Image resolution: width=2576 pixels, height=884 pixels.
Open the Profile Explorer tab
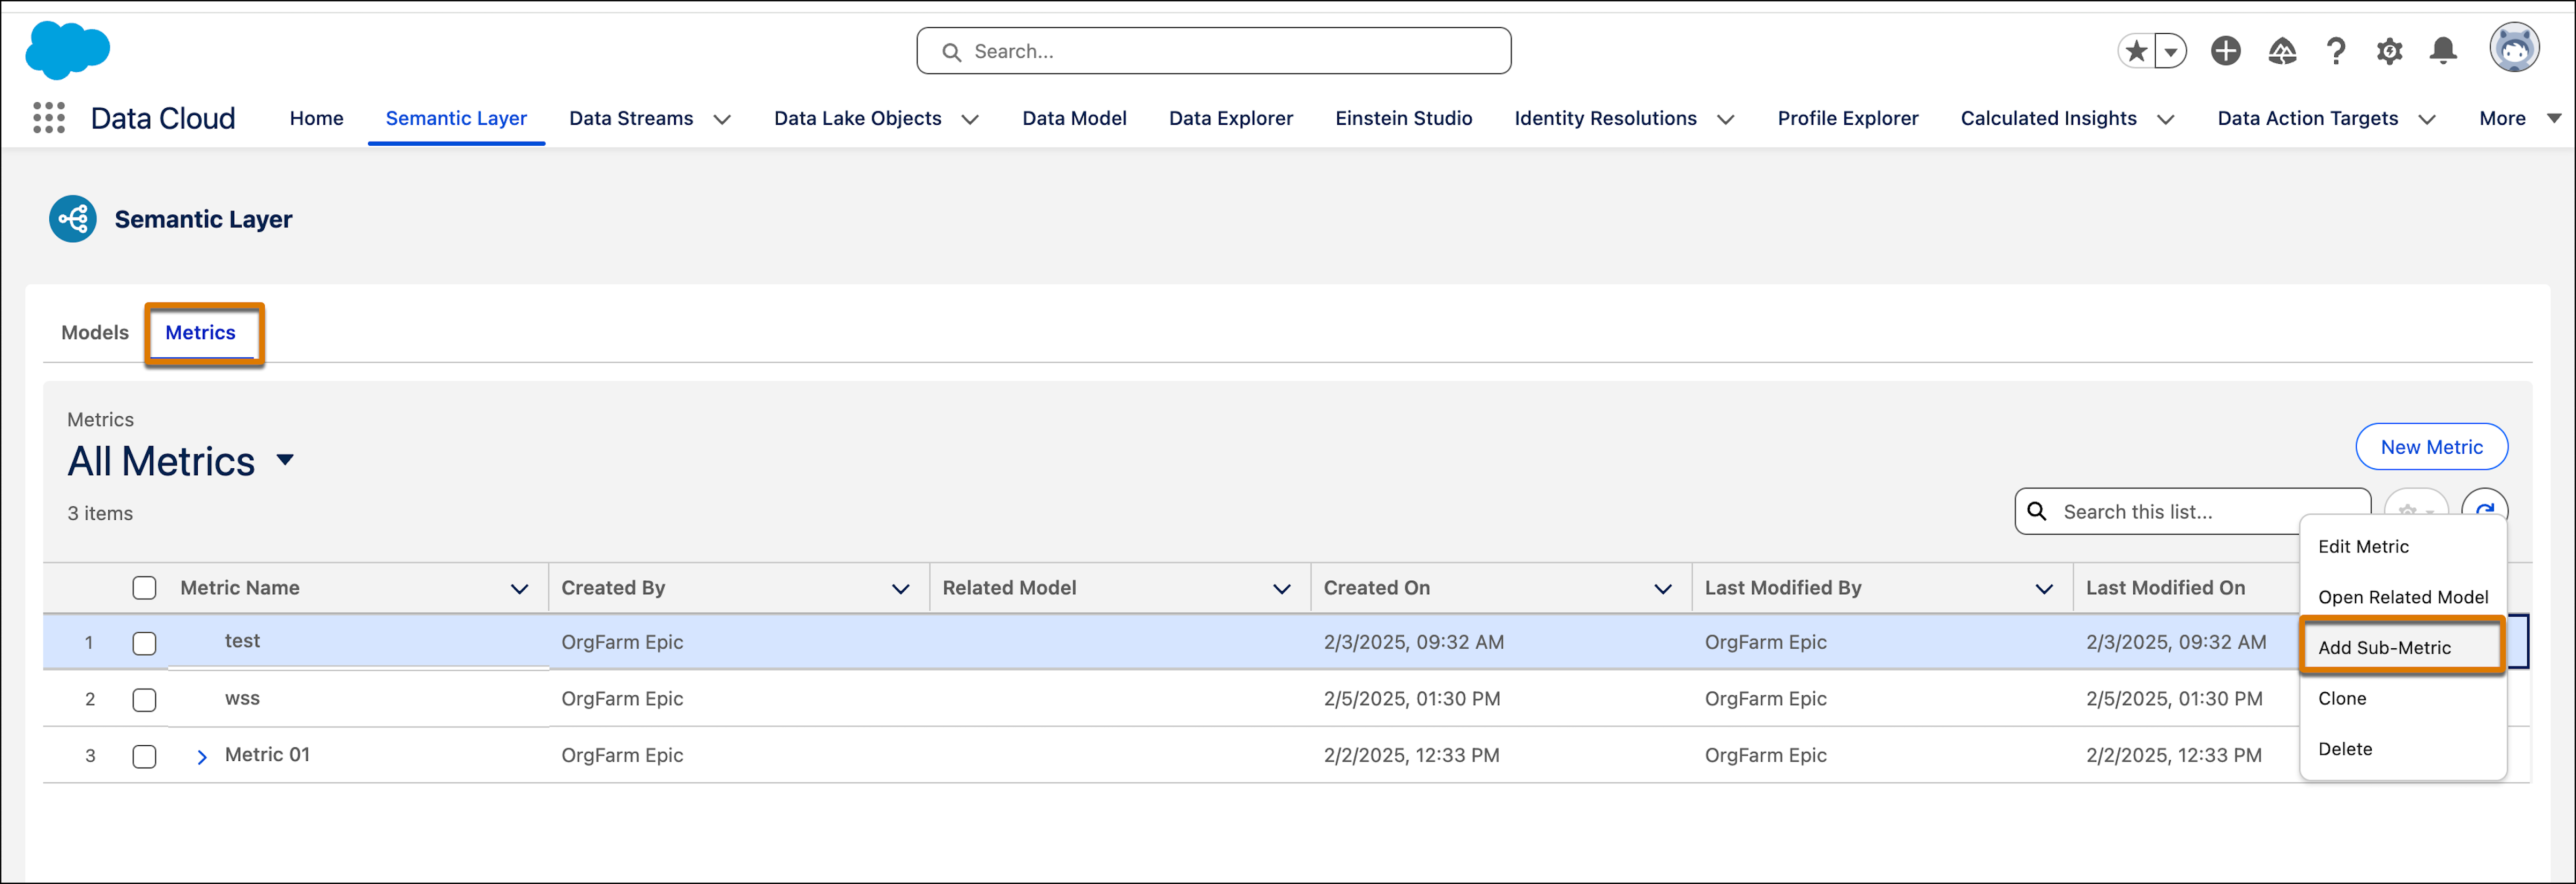1848,118
